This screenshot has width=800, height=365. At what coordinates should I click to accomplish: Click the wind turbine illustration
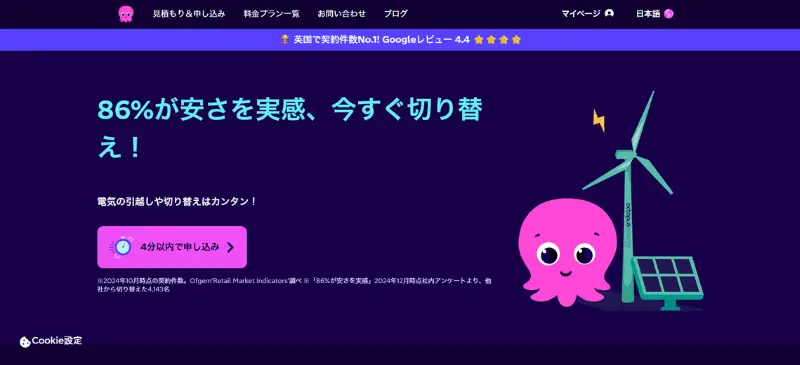(628, 196)
